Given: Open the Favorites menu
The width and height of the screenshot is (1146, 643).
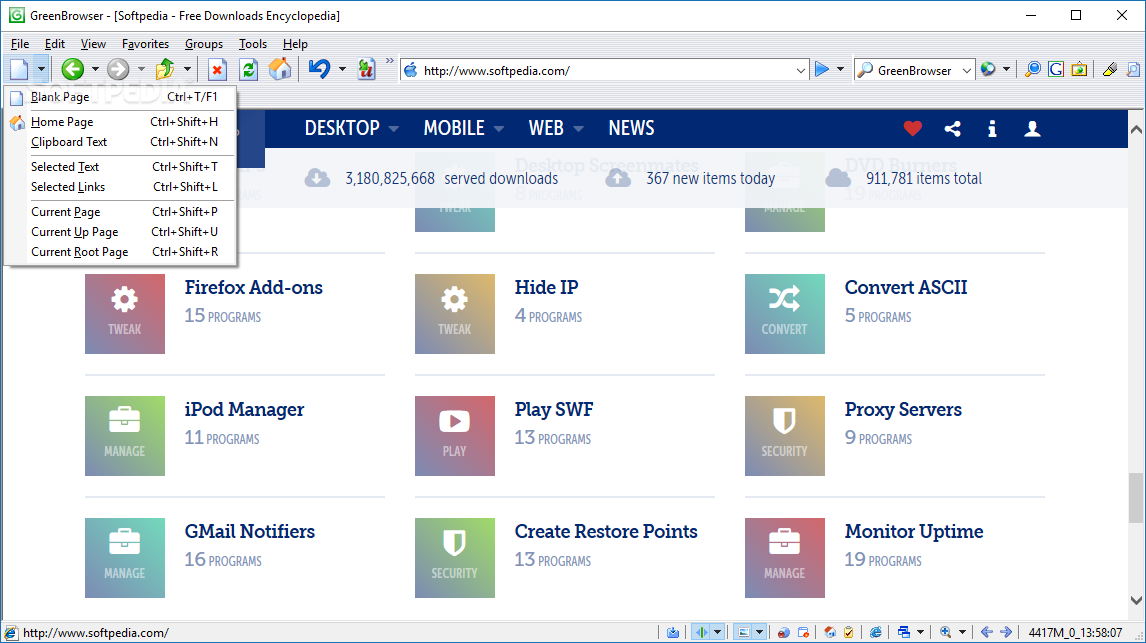Looking at the screenshot, I should [145, 44].
